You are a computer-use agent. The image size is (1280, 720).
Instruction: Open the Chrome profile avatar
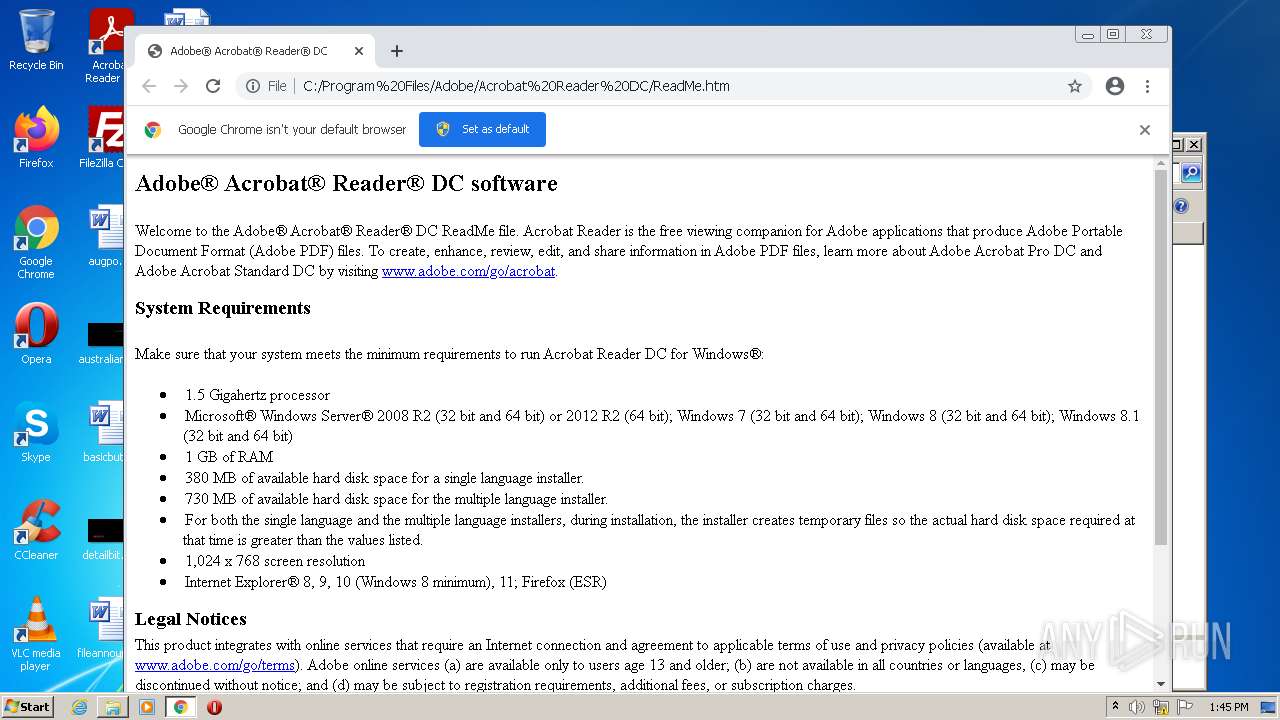pos(1115,86)
